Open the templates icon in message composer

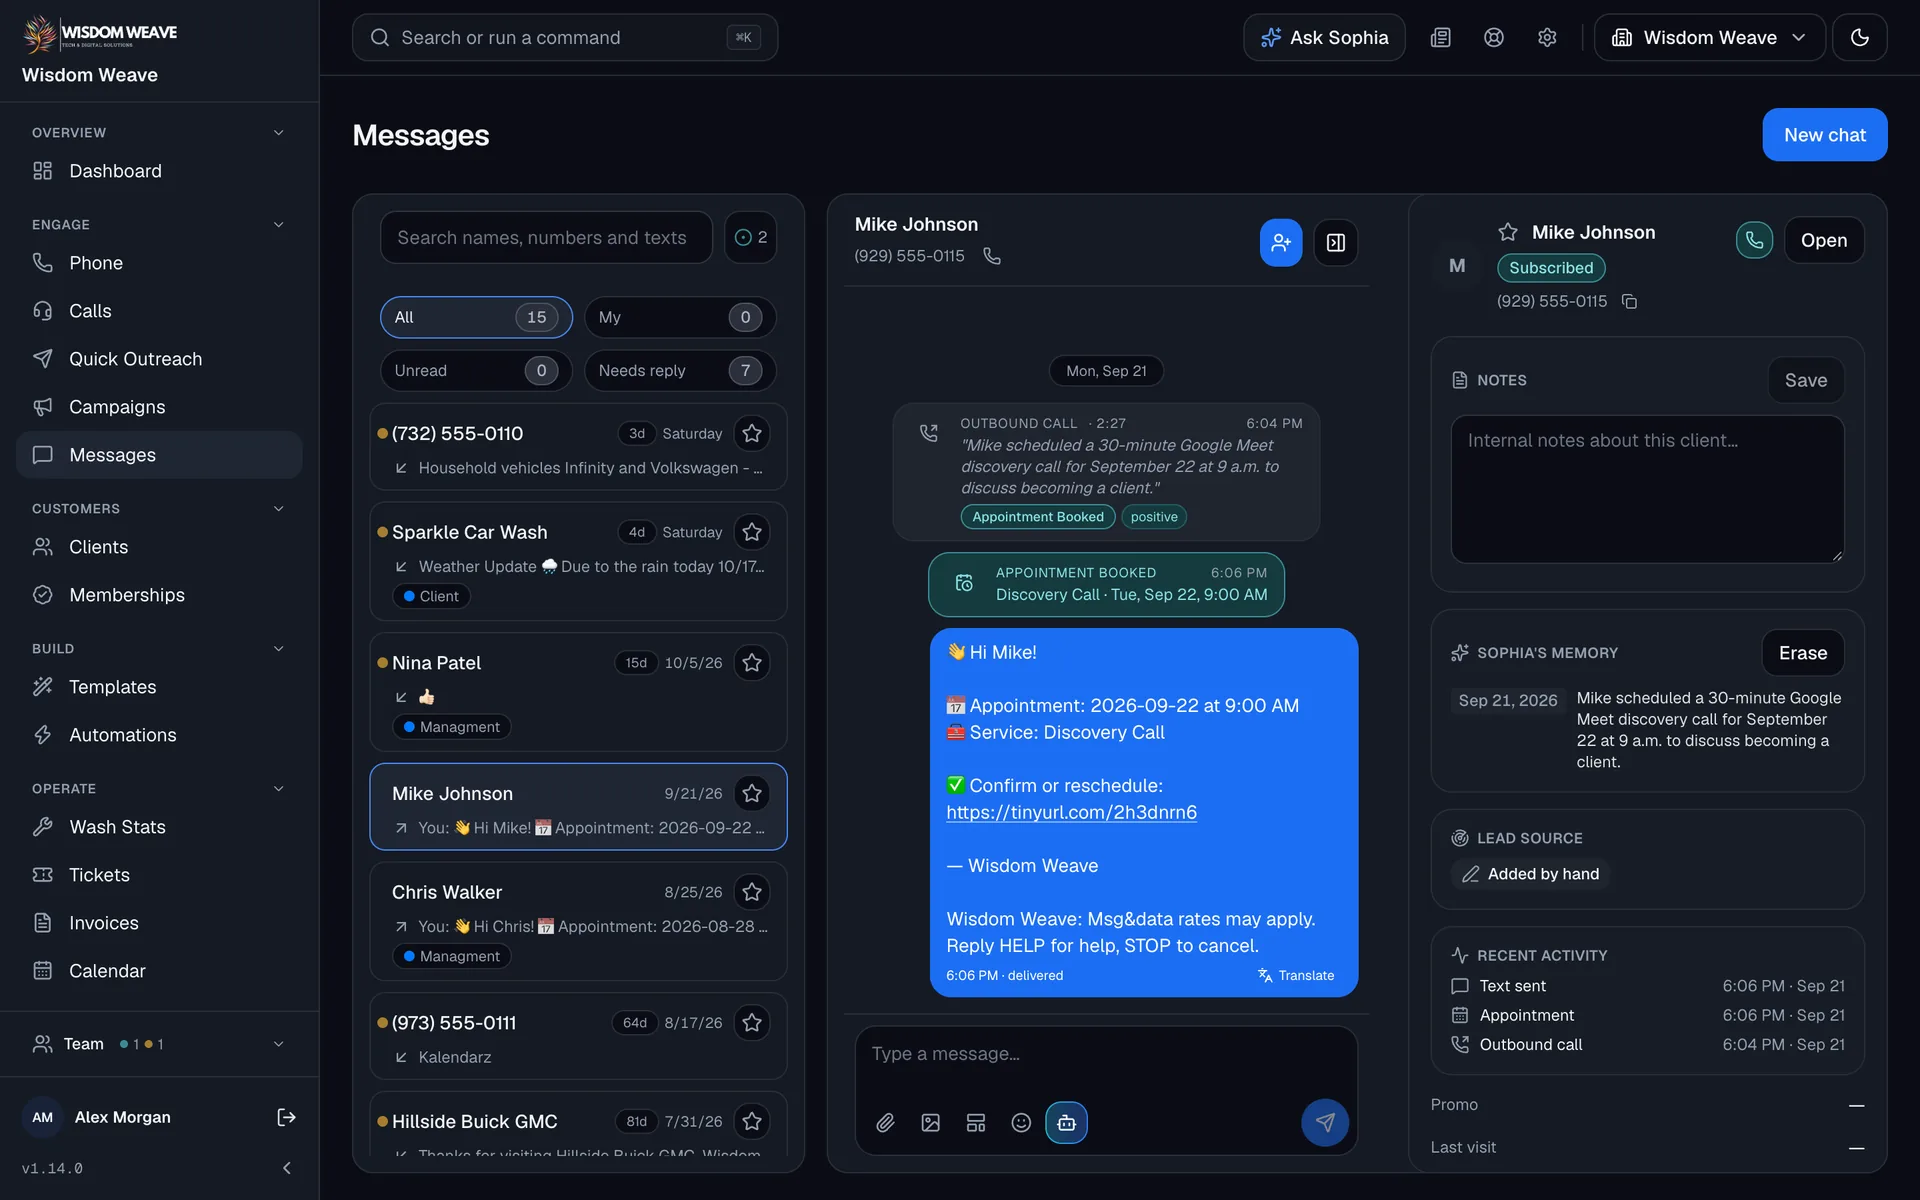pyautogui.click(x=976, y=1123)
